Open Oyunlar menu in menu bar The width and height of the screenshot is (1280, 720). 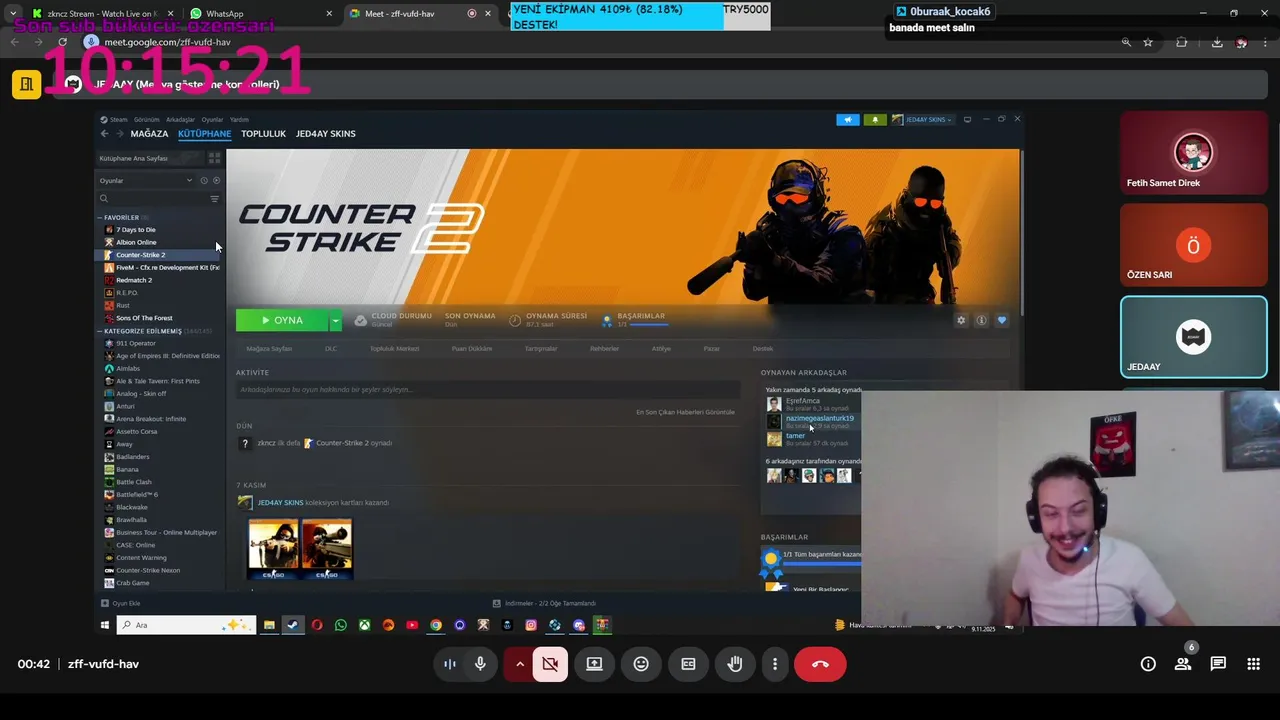point(212,119)
